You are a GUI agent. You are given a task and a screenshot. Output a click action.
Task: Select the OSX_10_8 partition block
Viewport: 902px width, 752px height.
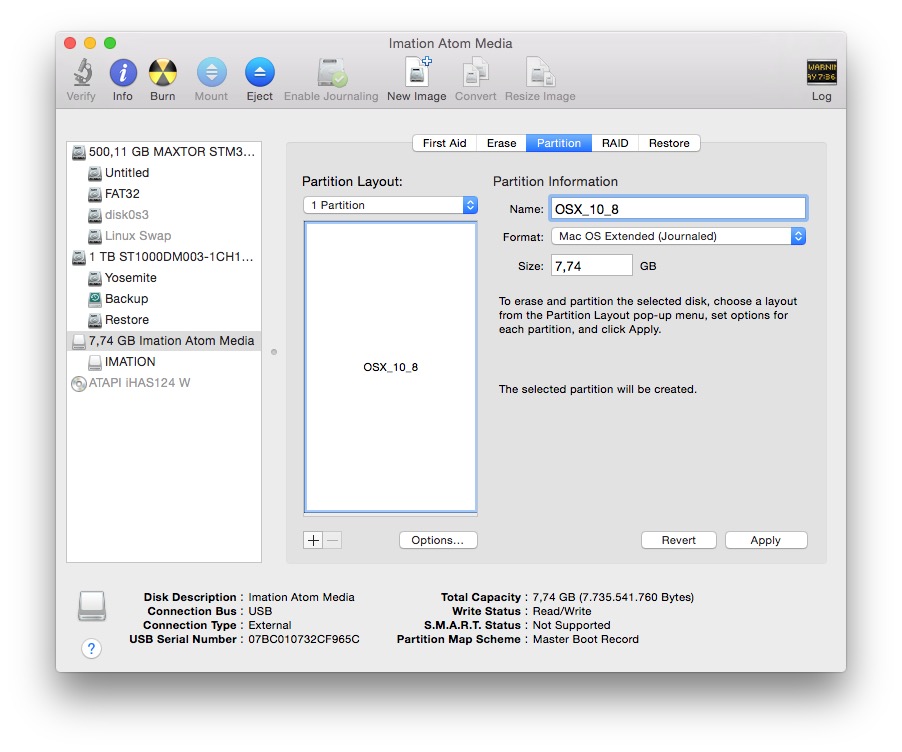pos(390,367)
